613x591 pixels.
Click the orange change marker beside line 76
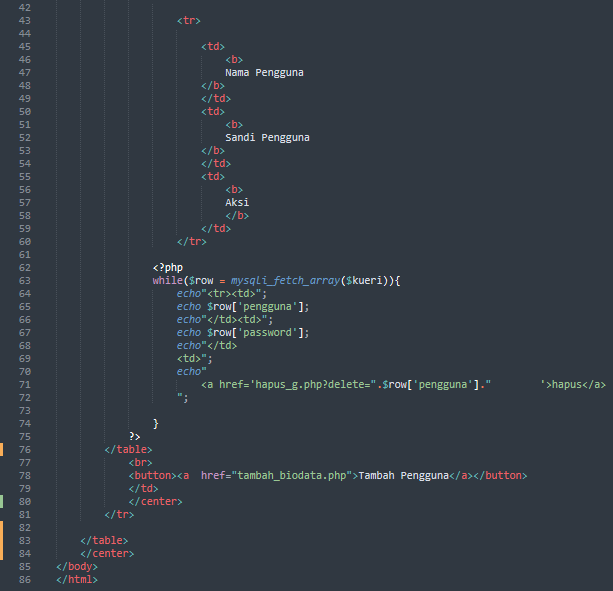click(x=2, y=450)
